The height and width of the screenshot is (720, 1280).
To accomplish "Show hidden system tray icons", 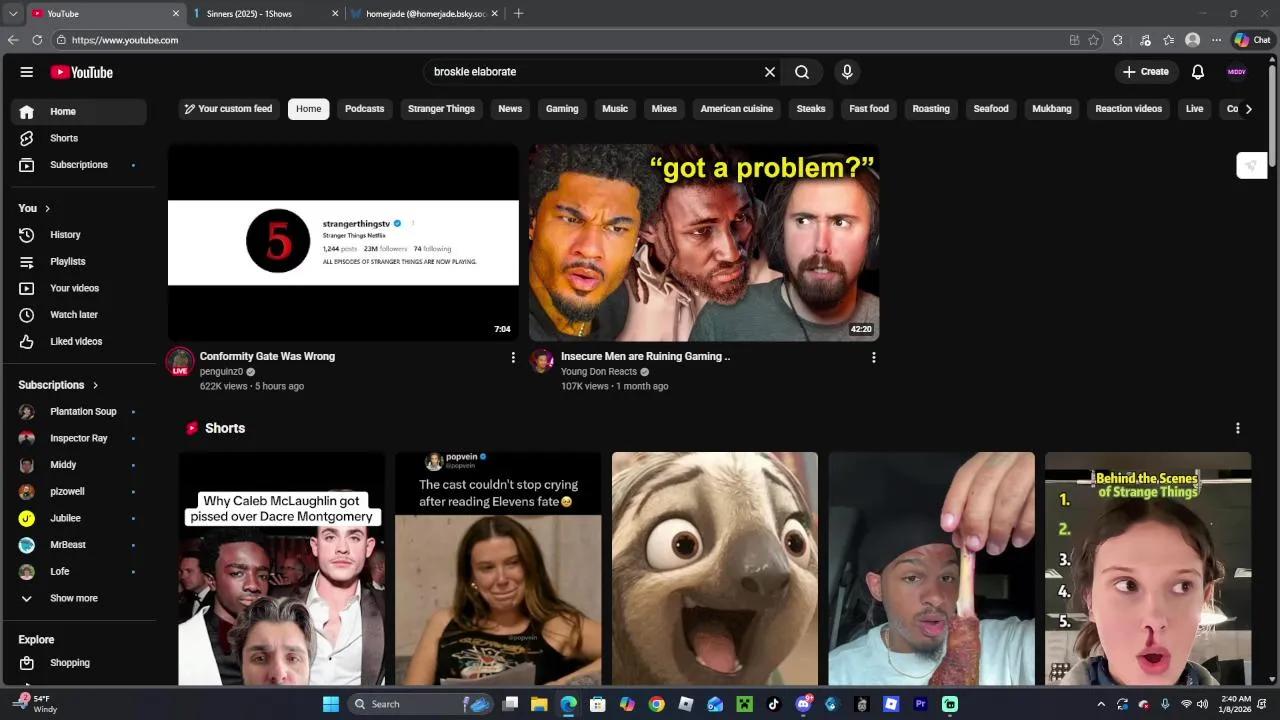I will 1101,704.
